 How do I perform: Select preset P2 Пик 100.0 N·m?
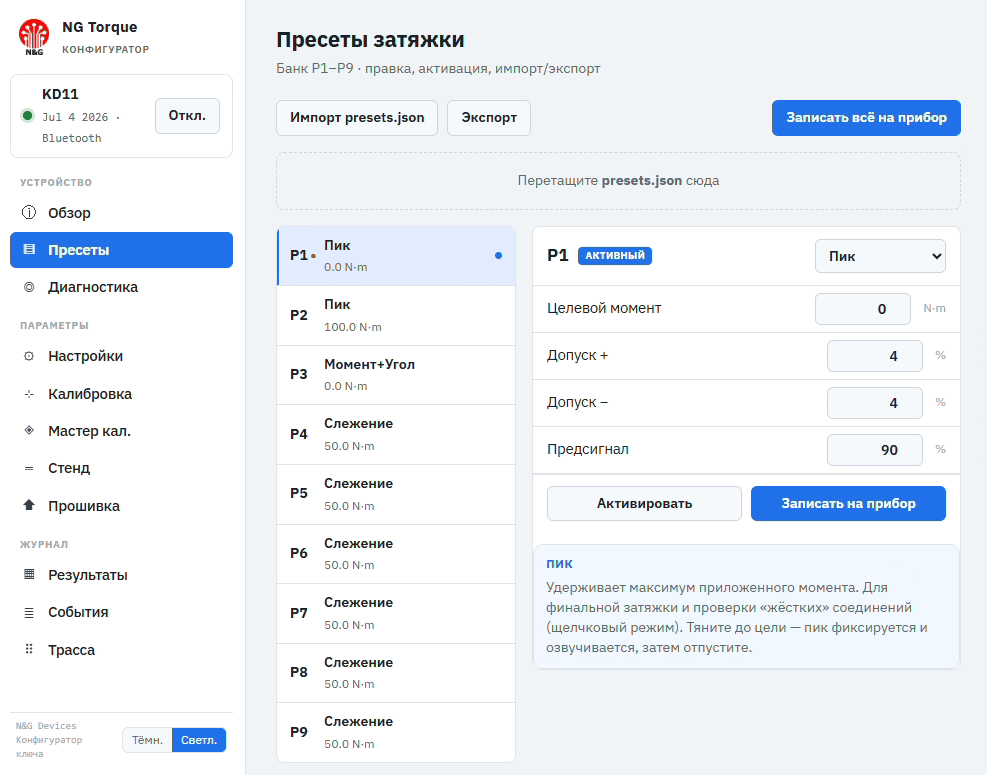[397, 315]
